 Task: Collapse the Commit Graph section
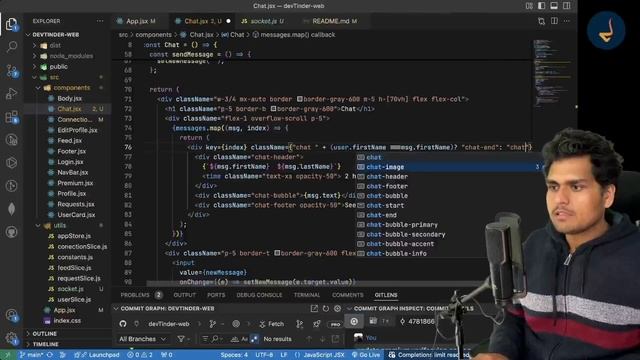click(x=116, y=309)
